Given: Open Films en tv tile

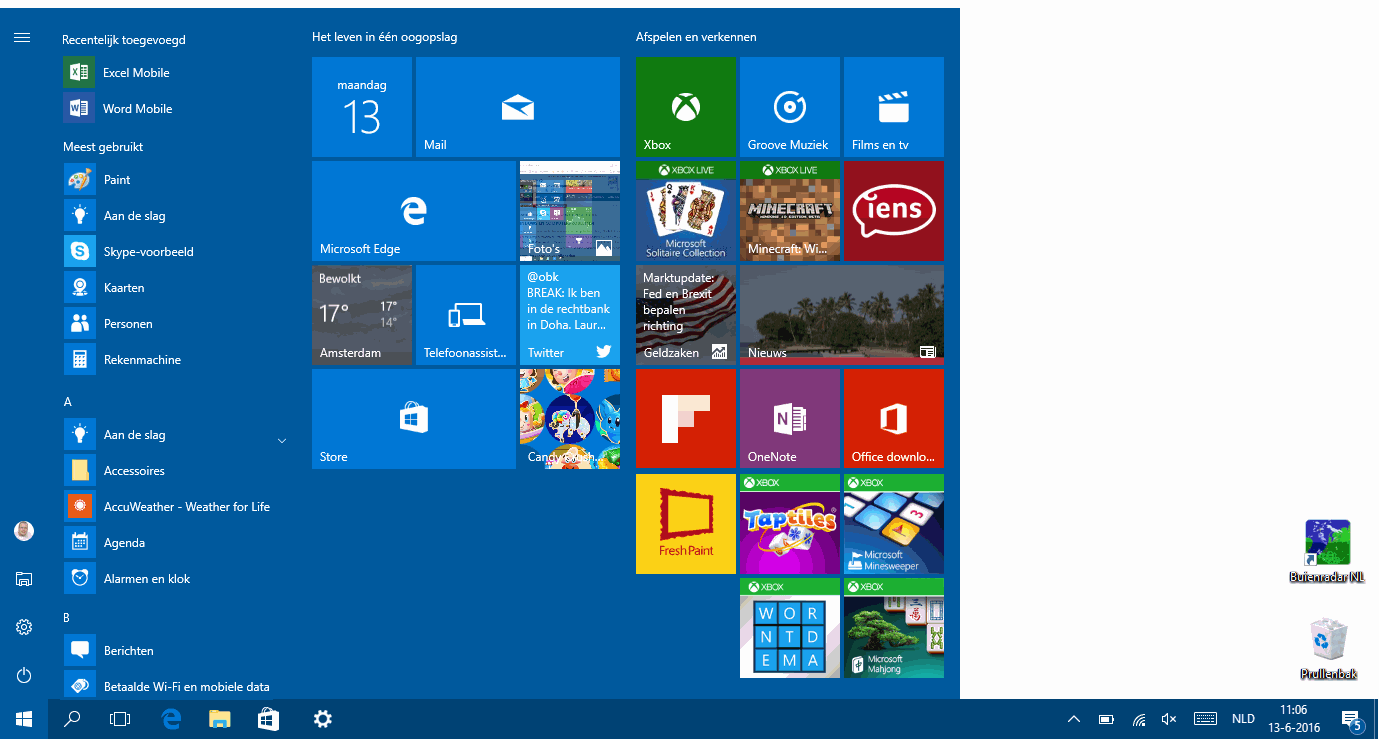Looking at the screenshot, I should (894, 107).
